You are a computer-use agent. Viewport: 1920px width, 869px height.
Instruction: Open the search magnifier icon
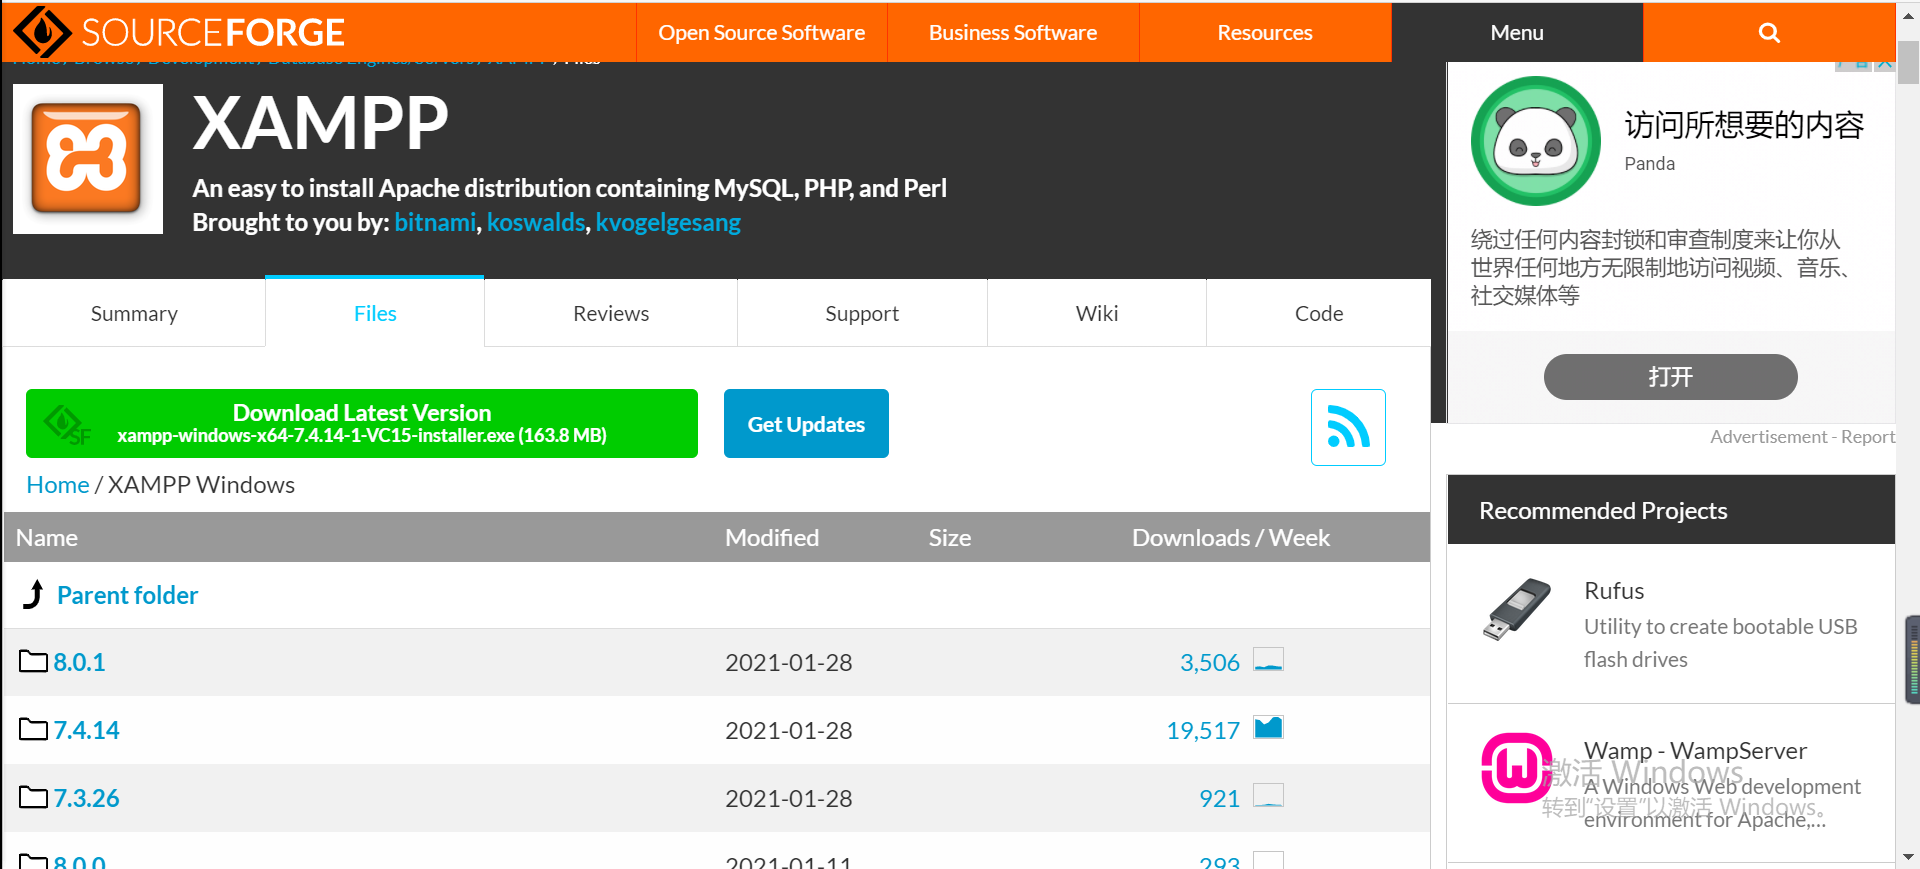point(1769,33)
